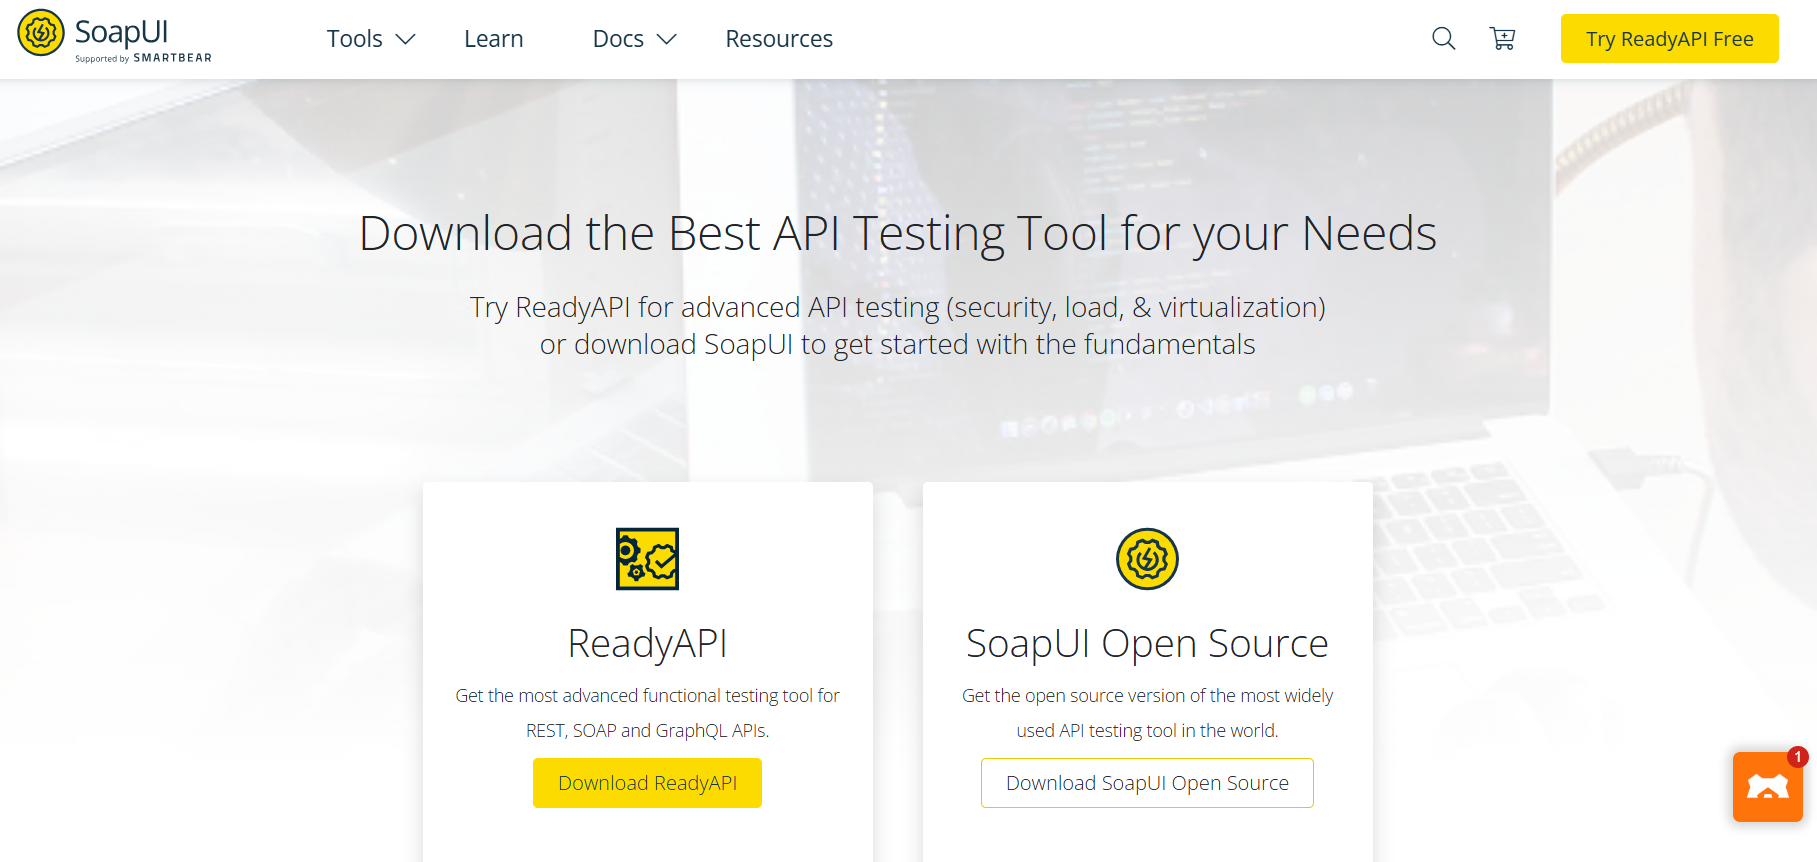Image resolution: width=1817 pixels, height=862 pixels.
Task: Click the SoapUI logo icon in header
Action: point(41,33)
